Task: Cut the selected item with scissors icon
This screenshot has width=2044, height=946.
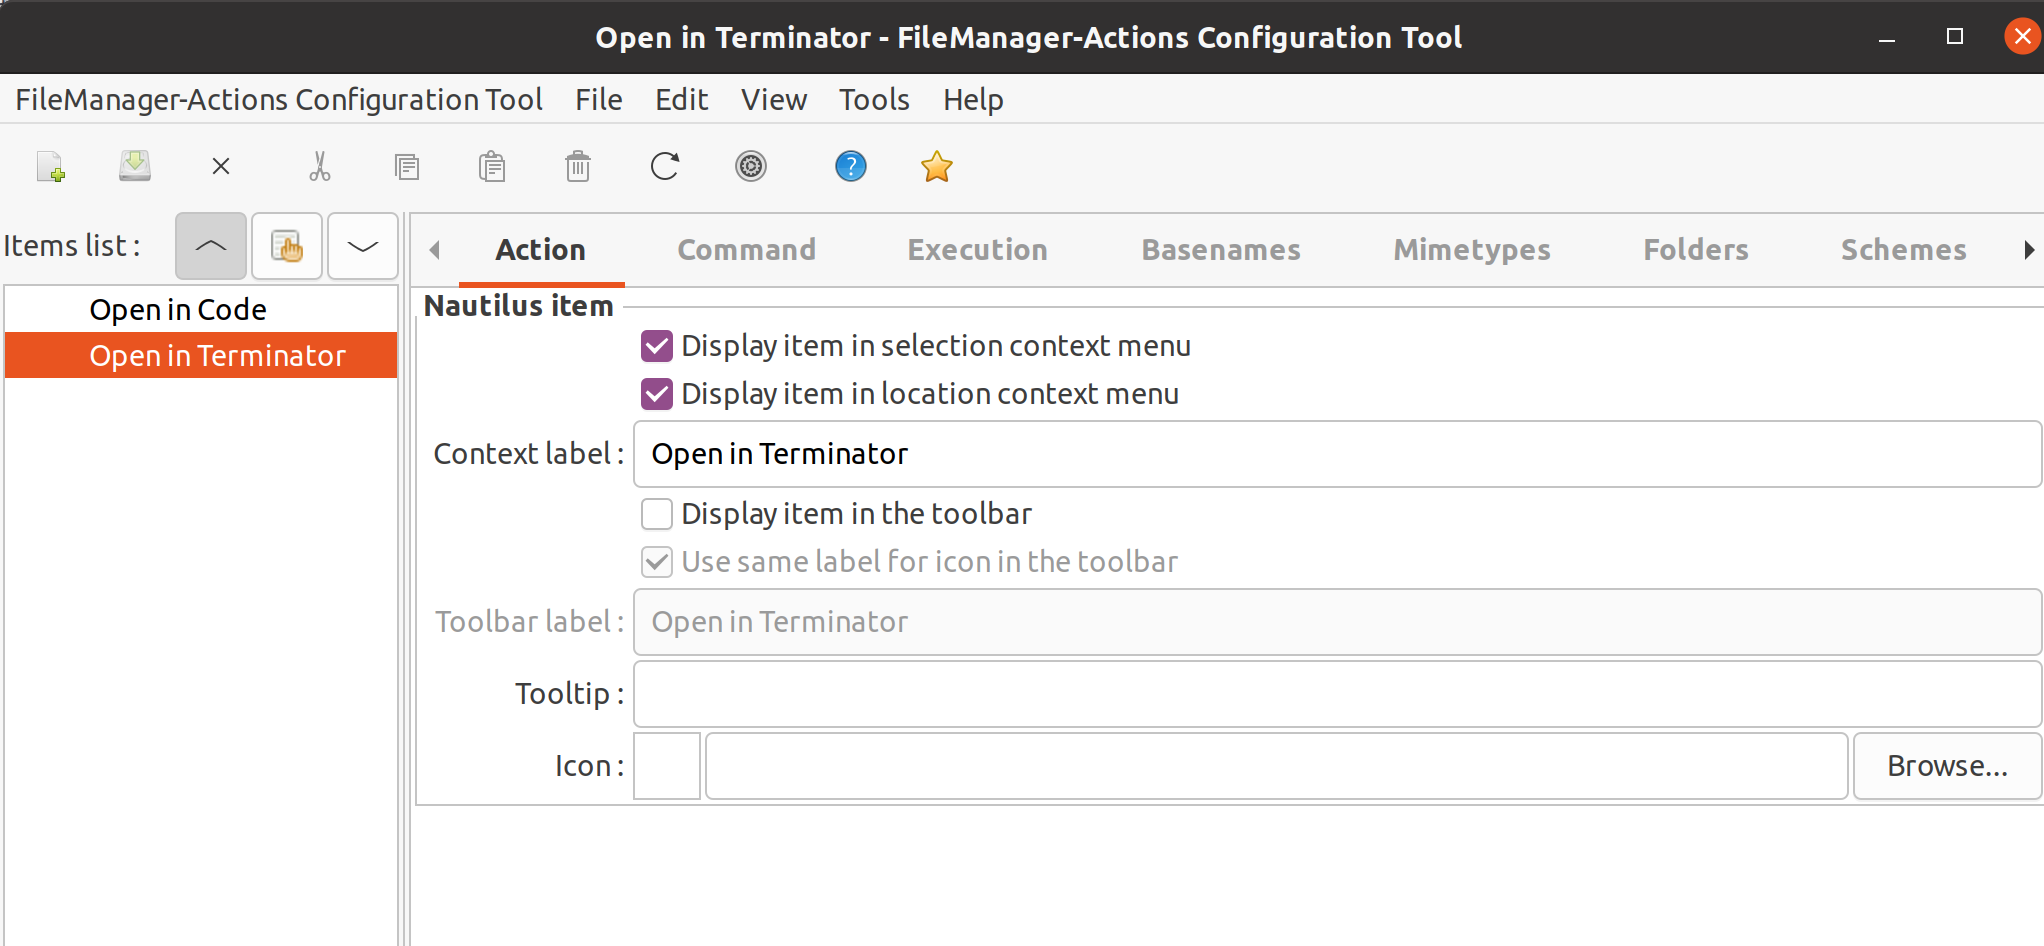Action: tap(320, 166)
